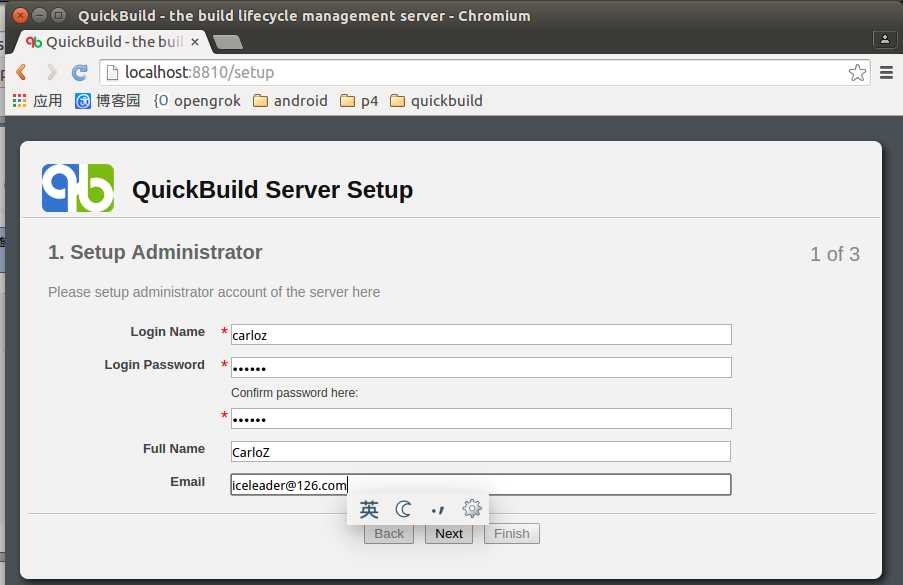Click the "Login Password" label

[x=154, y=364]
